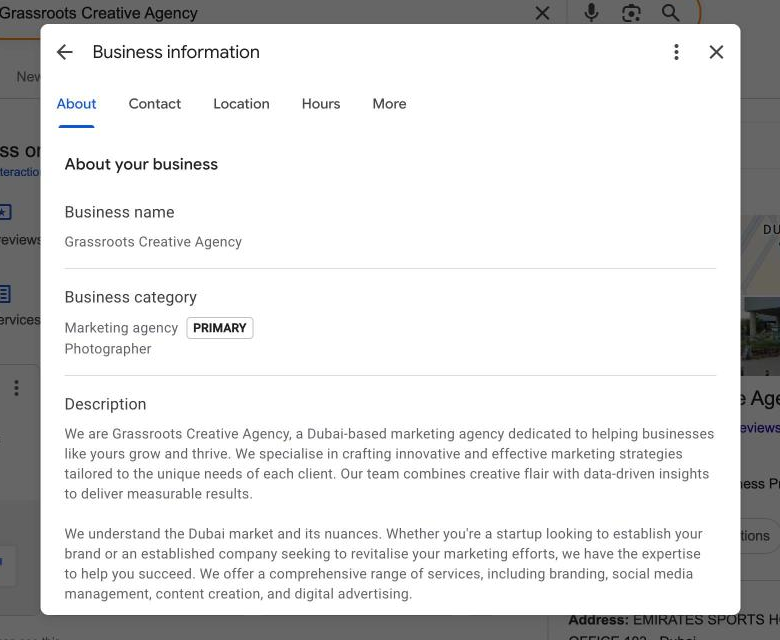Image resolution: width=780 pixels, height=640 pixels.
Task: Switch to the Contact tab
Action: click(x=155, y=103)
